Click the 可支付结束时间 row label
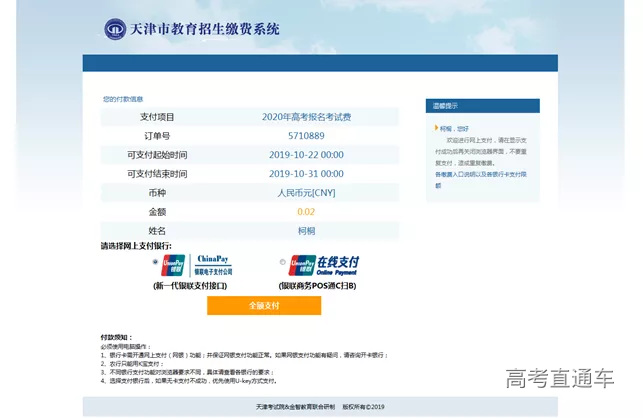The image size is (643, 418). [157, 174]
